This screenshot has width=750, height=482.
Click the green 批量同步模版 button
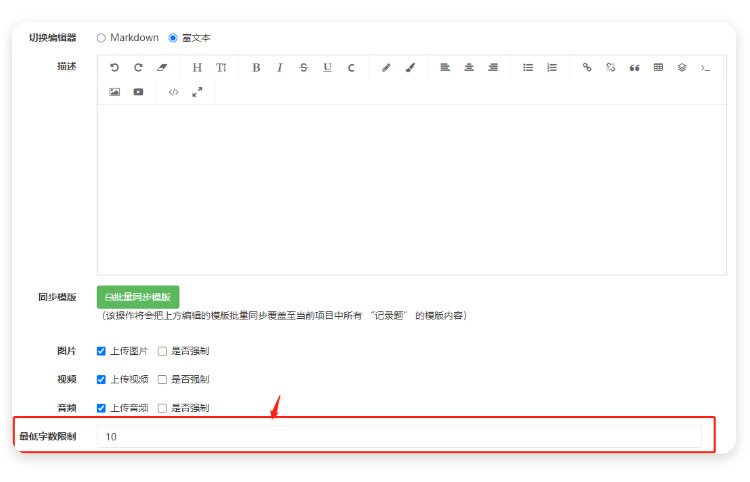(138, 297)
